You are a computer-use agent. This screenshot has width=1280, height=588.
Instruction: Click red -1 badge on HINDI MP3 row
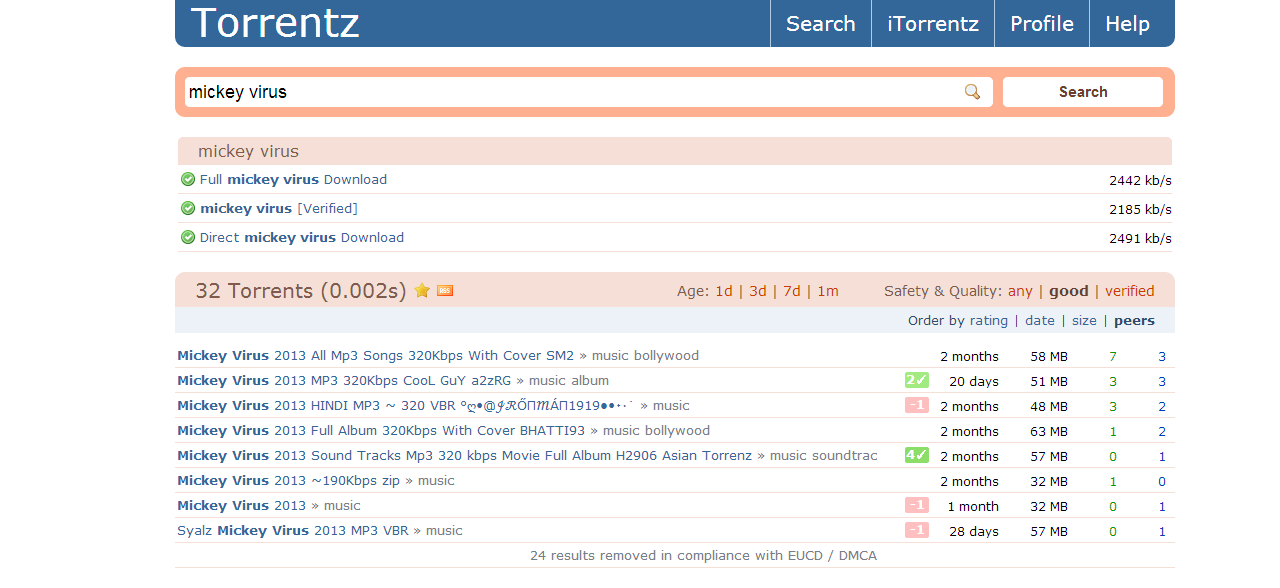pyautogui.click(x=917, y=405)
